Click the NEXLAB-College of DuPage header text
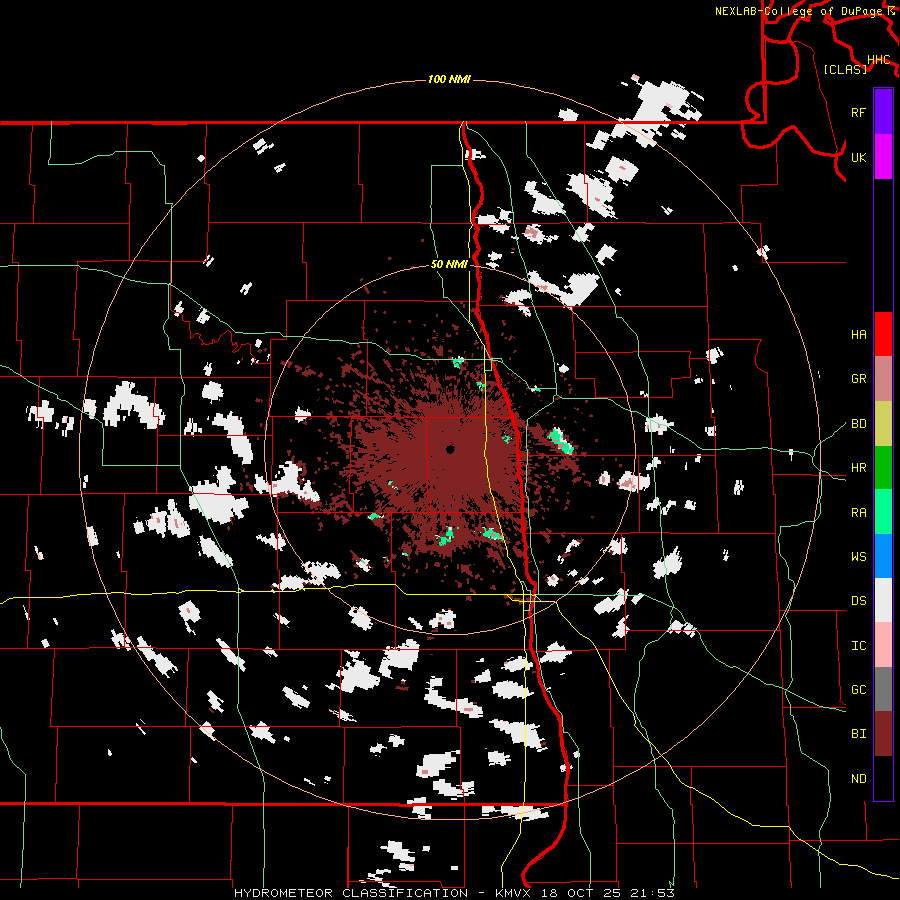The width and height of the screenshot is (900, 900). pyautogui.click(x=798, y=11)
